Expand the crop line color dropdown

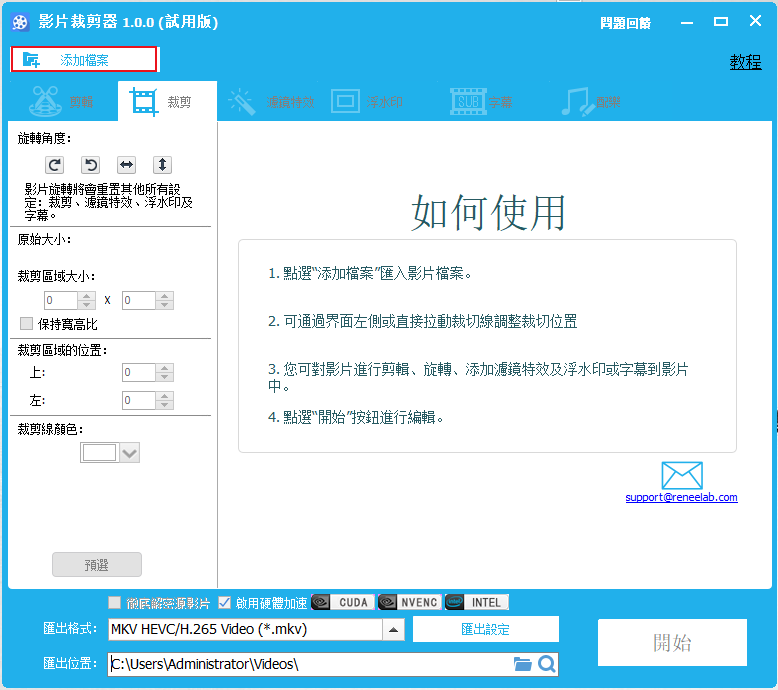coord(130,452)
